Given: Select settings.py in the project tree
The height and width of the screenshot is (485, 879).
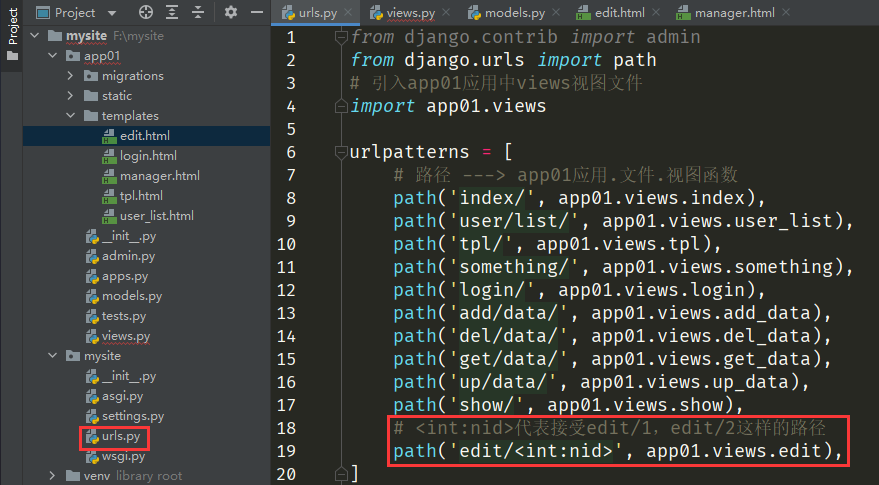Looking at the screenshot, I should [x=132, y=416].
